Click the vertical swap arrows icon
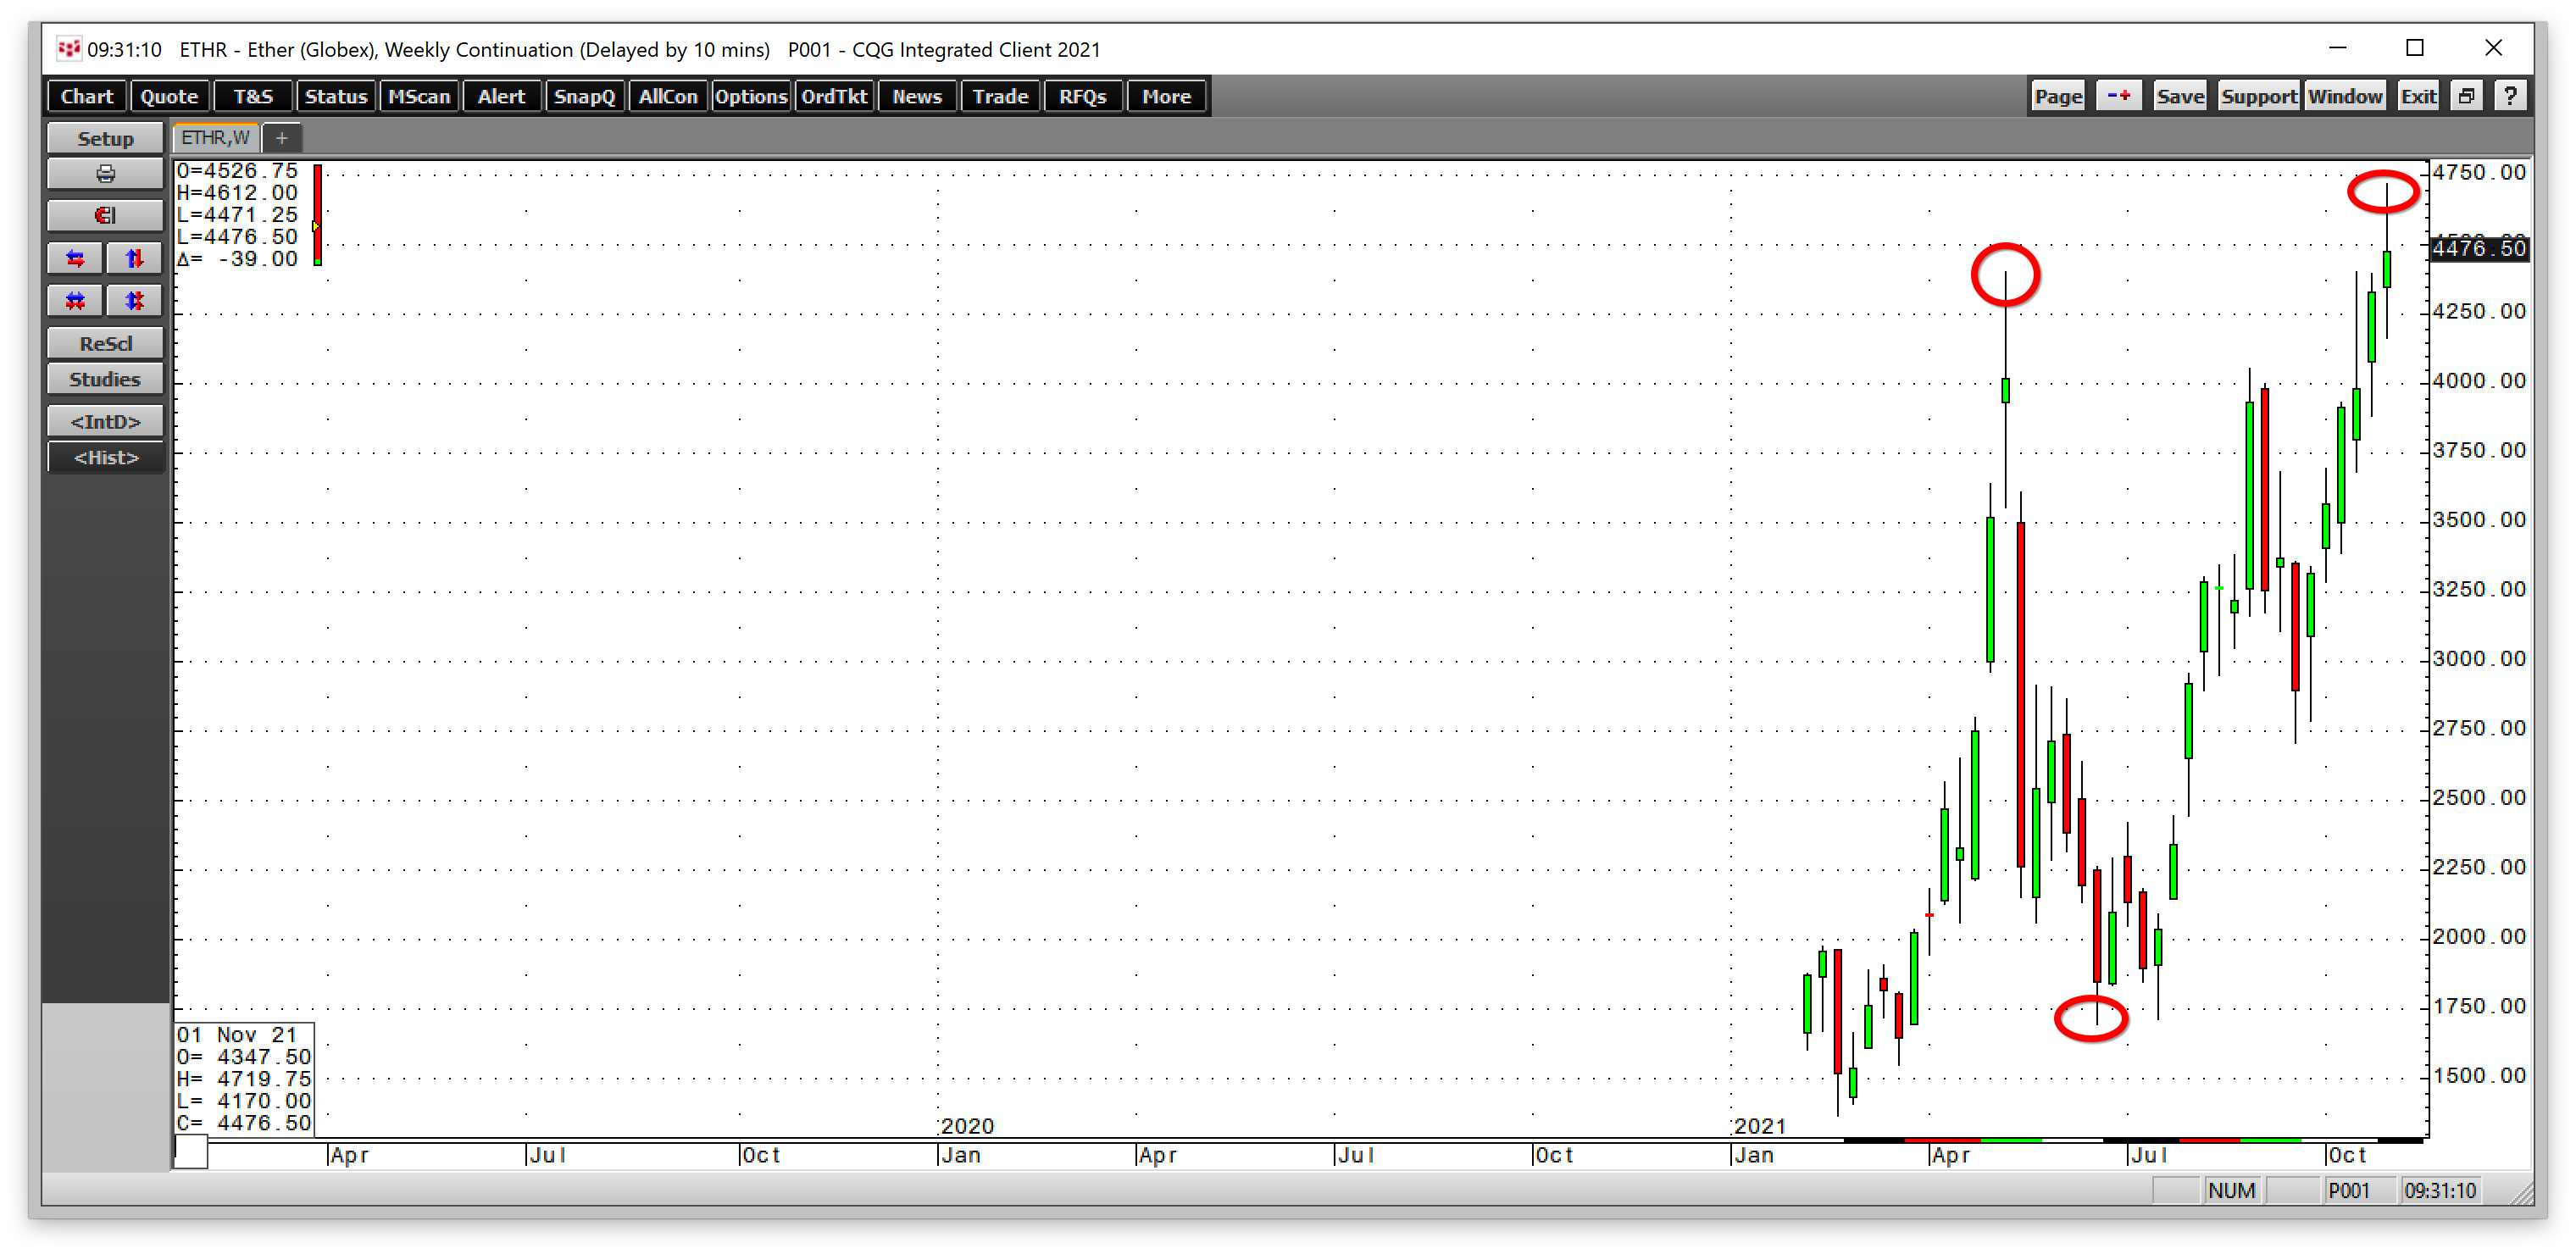Screen dimensions: 2576x1254 134,258
